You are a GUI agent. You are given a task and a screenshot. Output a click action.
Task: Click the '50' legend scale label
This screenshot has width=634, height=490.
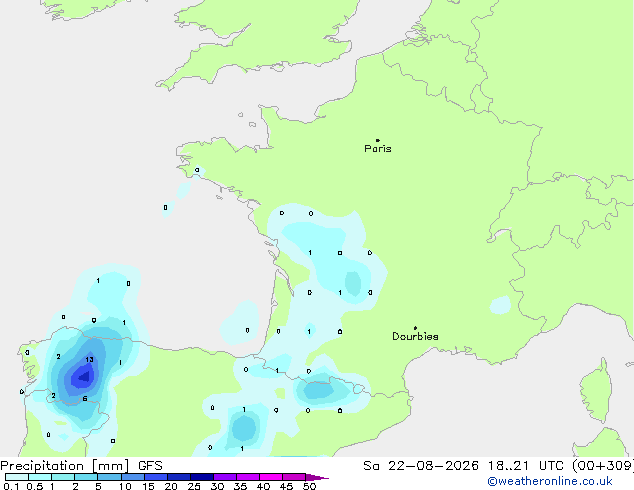[x=309, y=486]
